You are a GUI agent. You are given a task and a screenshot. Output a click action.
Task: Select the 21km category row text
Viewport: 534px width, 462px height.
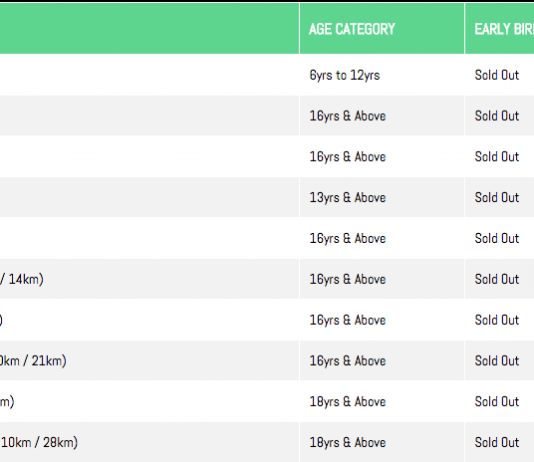[x=33, y=361]
